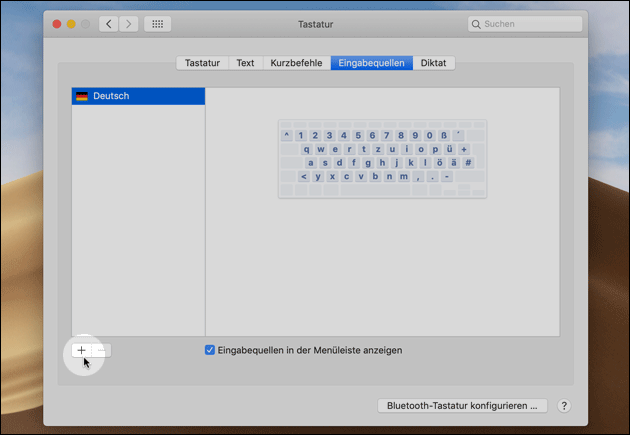The image size is (630, 435).
Task: Select the Kurzbefehle tab
Action: pyautogui.click(x=296, y=63)
